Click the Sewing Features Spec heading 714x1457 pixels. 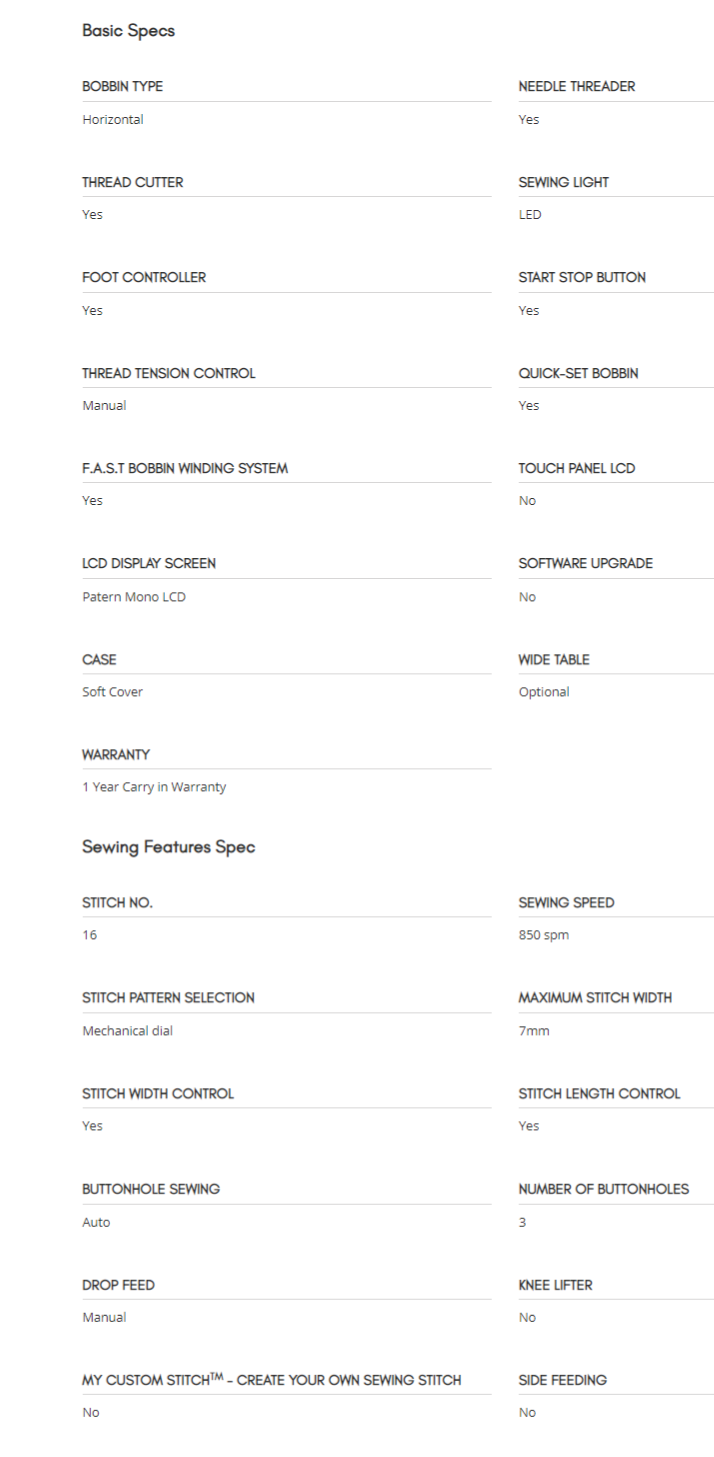[x=168, y=847]
